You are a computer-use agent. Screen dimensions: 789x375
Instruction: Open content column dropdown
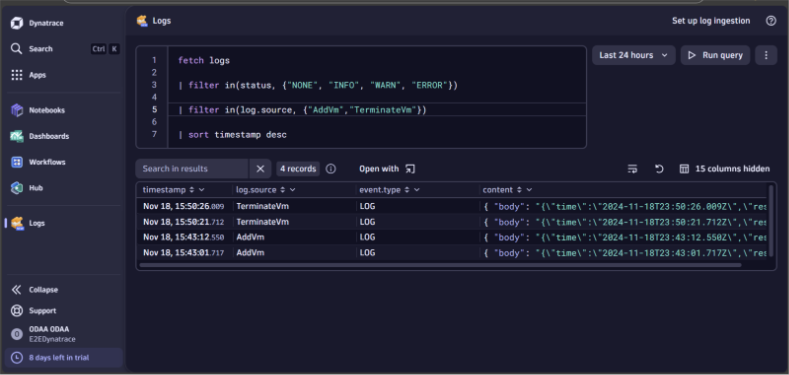[x=529, y=190]
